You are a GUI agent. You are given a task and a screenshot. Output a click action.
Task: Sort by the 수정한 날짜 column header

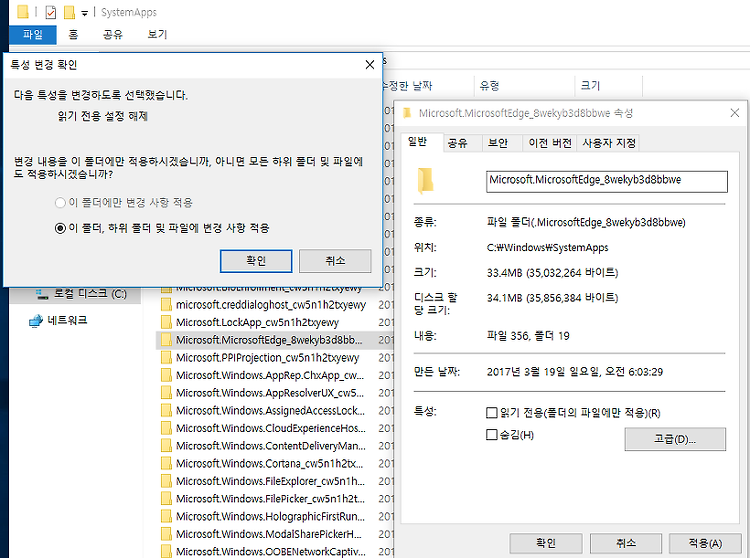point(409,86)
